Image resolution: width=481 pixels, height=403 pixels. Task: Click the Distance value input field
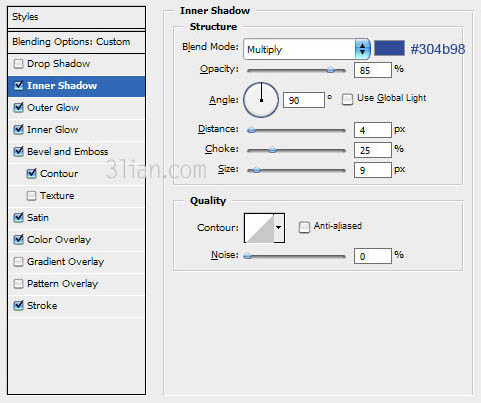(373, 130)
